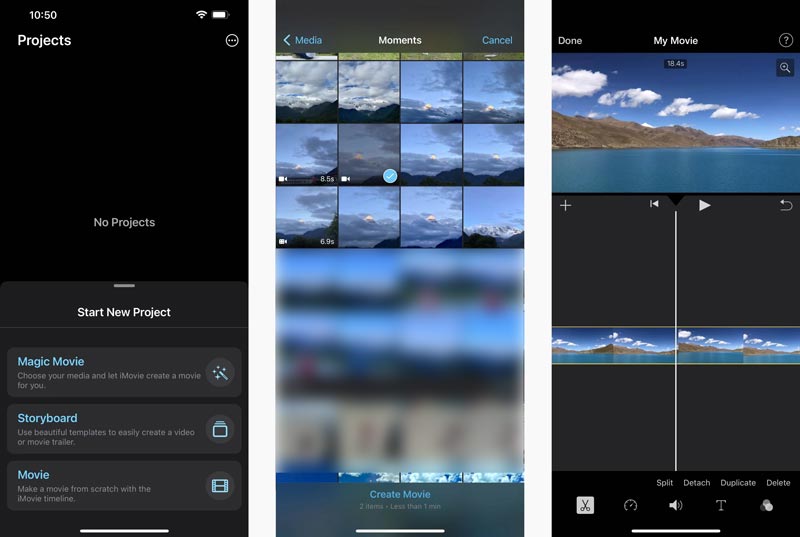Choose Movie to start from scratch
800x537 pixels.
pos(124,485)
